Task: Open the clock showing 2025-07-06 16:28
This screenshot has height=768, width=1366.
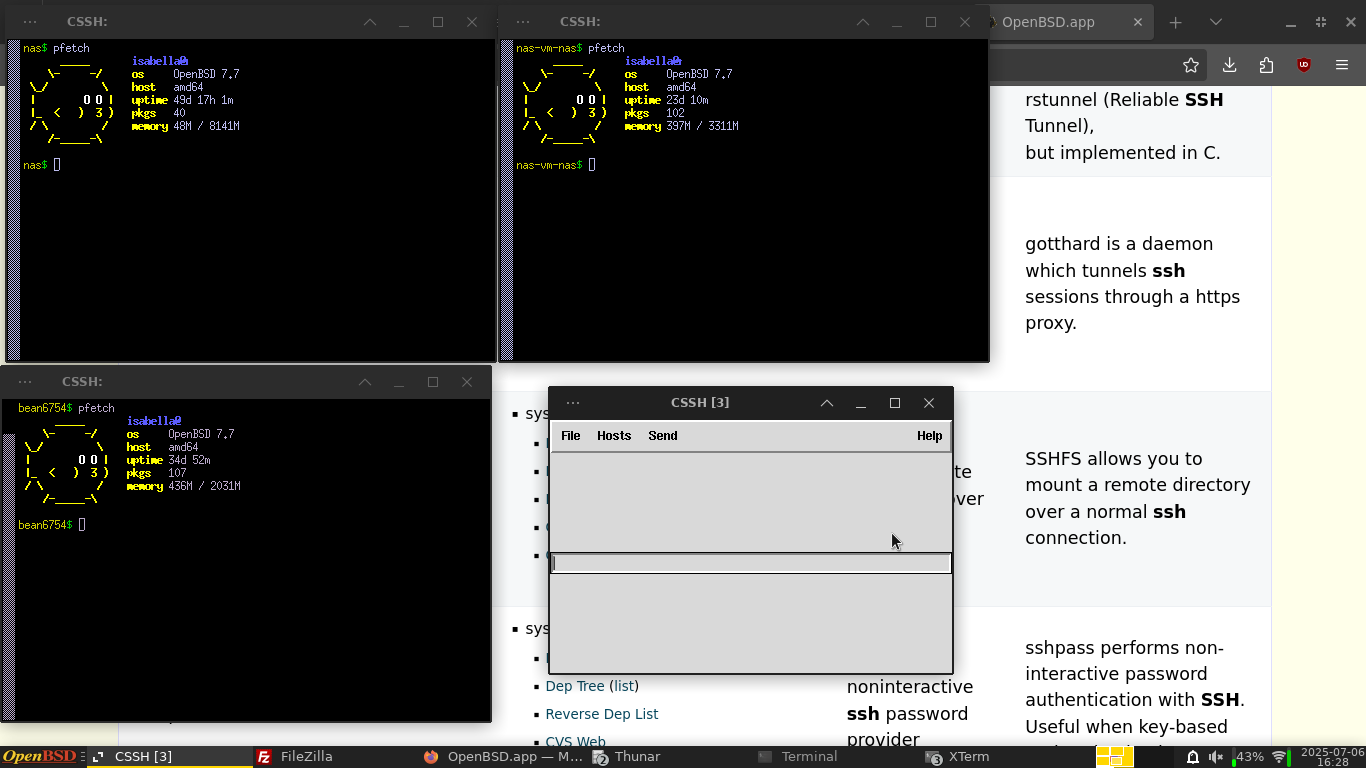Action: [x=1332, y=757]
